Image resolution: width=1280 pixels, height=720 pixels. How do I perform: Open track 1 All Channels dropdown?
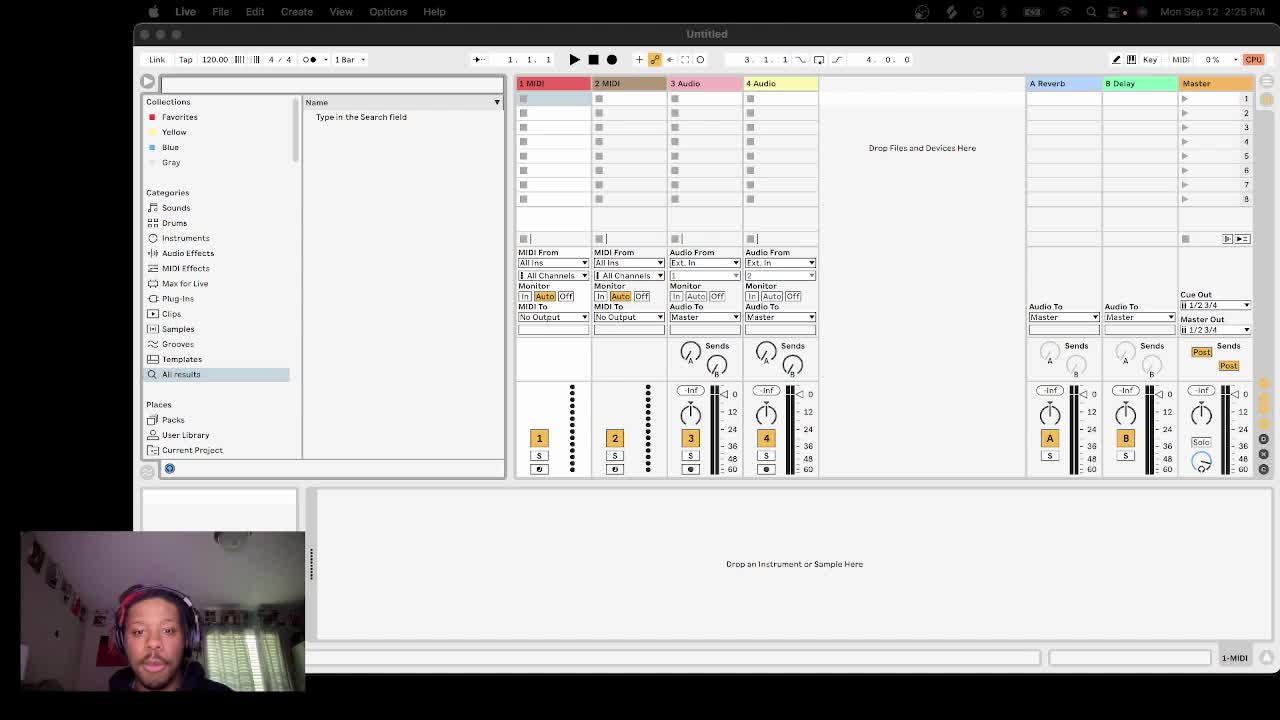tap(553, 275)
